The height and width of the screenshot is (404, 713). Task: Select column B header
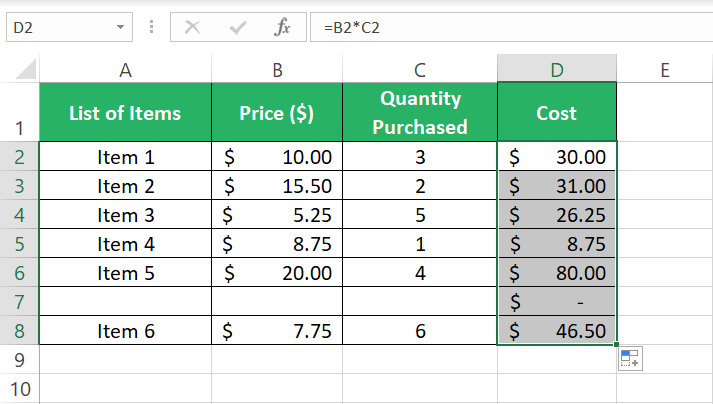coord(277,70)
